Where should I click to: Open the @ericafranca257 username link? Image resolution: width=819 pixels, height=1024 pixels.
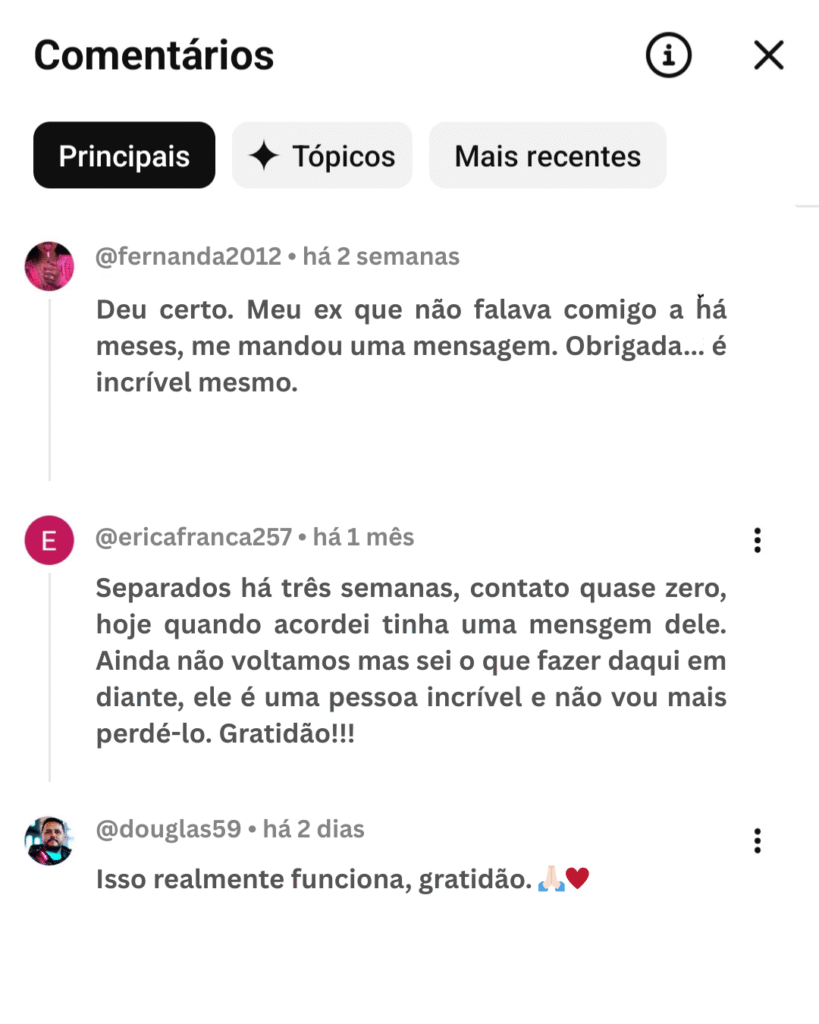(193, 537)
